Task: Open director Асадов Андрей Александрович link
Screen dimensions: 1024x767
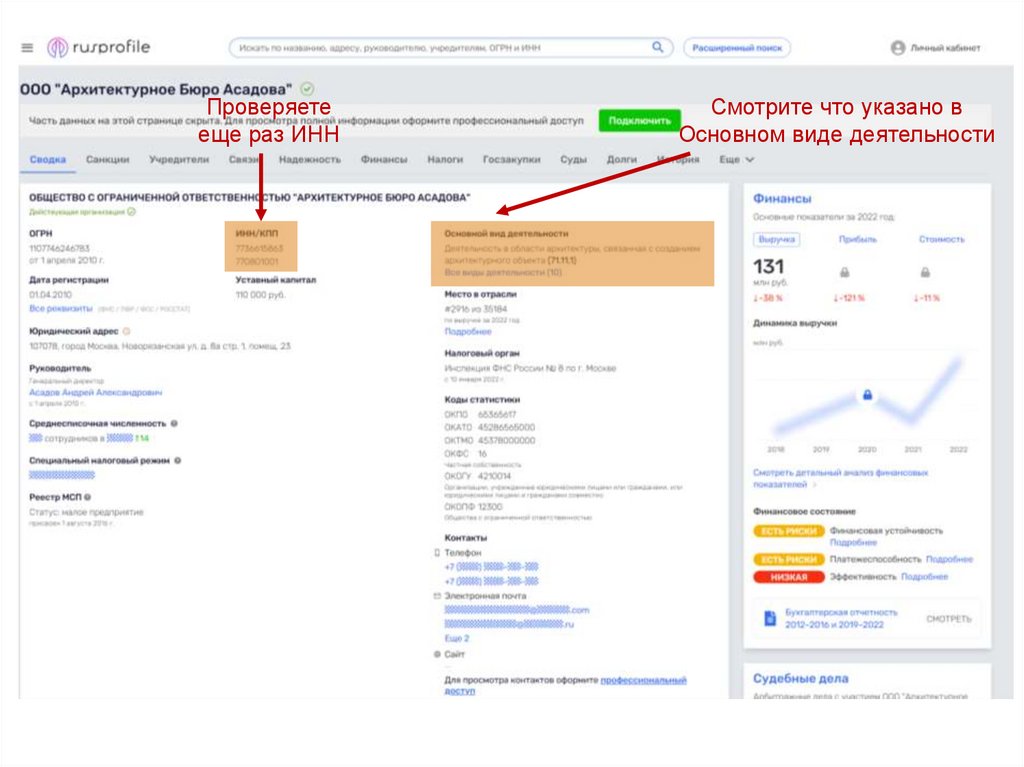Action: tap(95, 392)
